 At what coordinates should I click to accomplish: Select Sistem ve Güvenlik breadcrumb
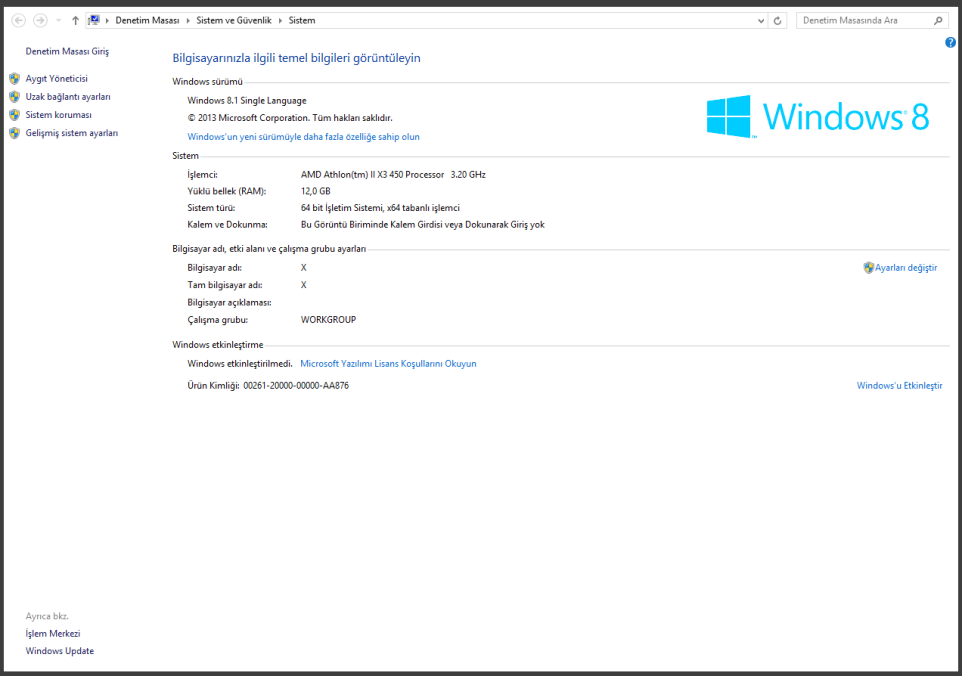pyautogui.click(x=234, y=20)
